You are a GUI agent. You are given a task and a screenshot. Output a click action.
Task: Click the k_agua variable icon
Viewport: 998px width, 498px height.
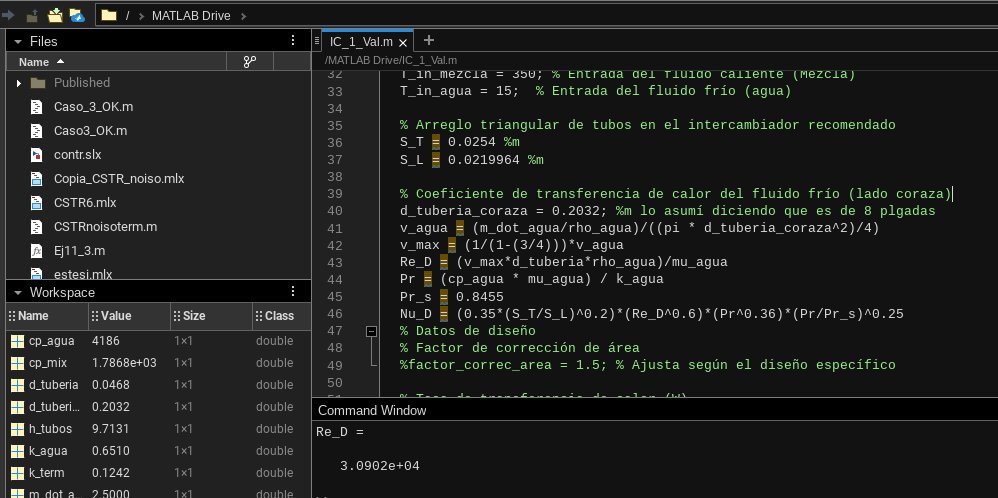coord(17,451)
